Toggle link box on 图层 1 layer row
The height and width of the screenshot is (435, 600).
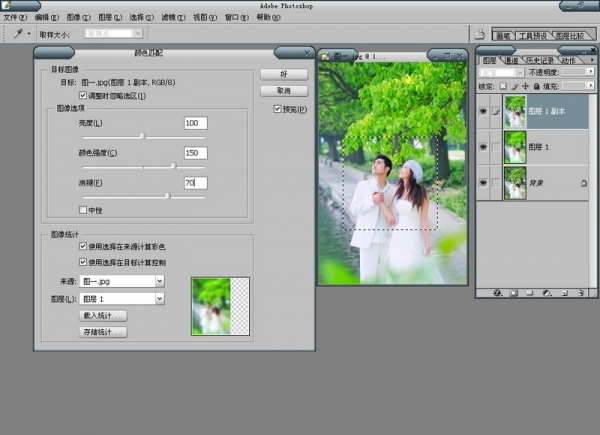coord(496,147)
